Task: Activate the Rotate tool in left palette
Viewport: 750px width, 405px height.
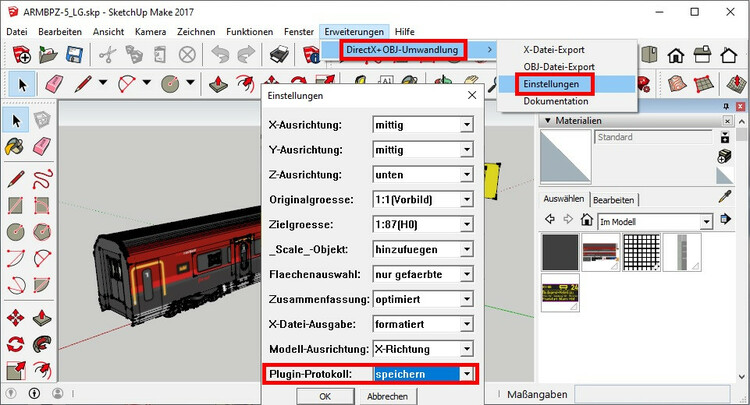Action: pos(15,344)
